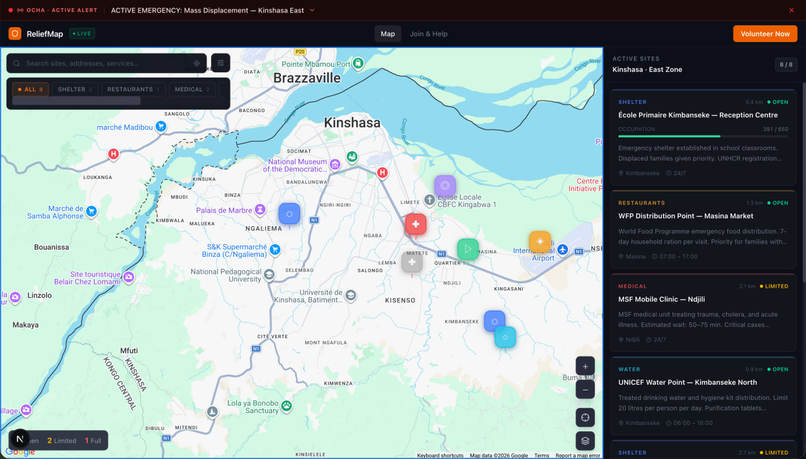Open MSF Mobile Clinic Ndjili card

click(x=703, y=313)
